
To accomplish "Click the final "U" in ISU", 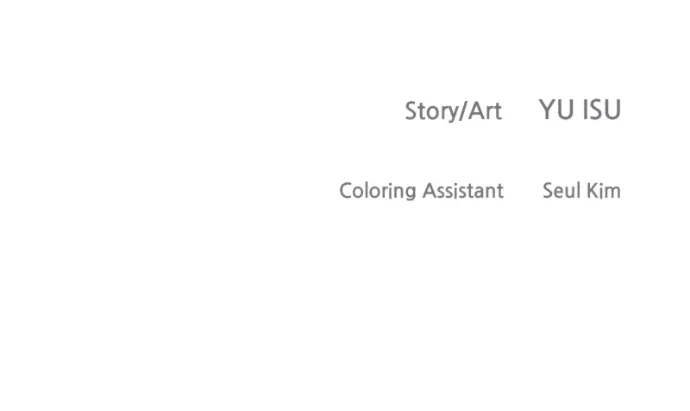I will pyautogui.click(x=612, y=110).
